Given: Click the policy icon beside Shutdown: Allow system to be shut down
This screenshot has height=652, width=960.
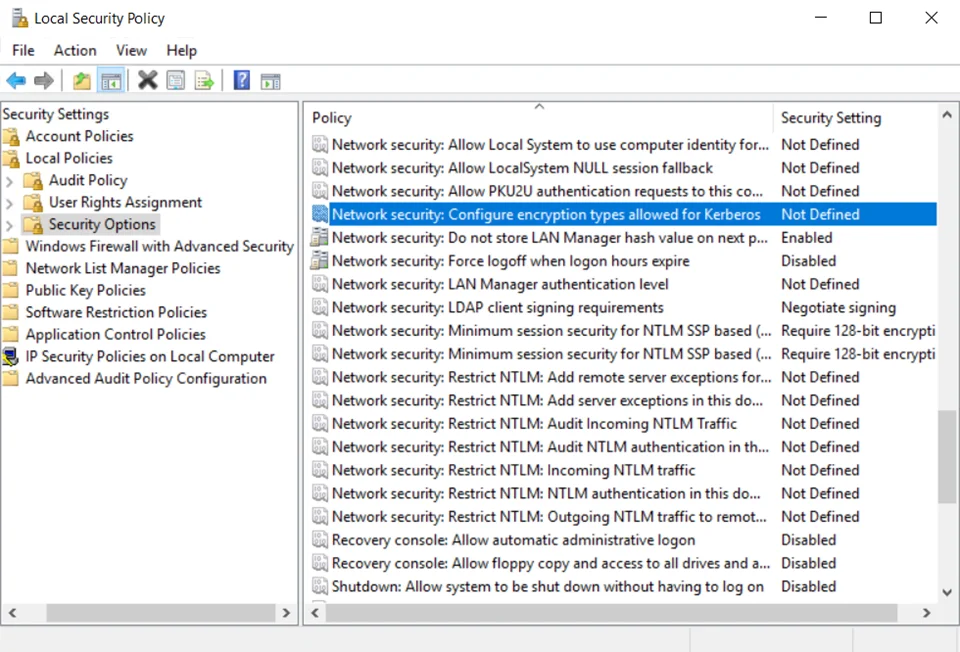Looking at the screenshot, I should [x=320, y=586].
